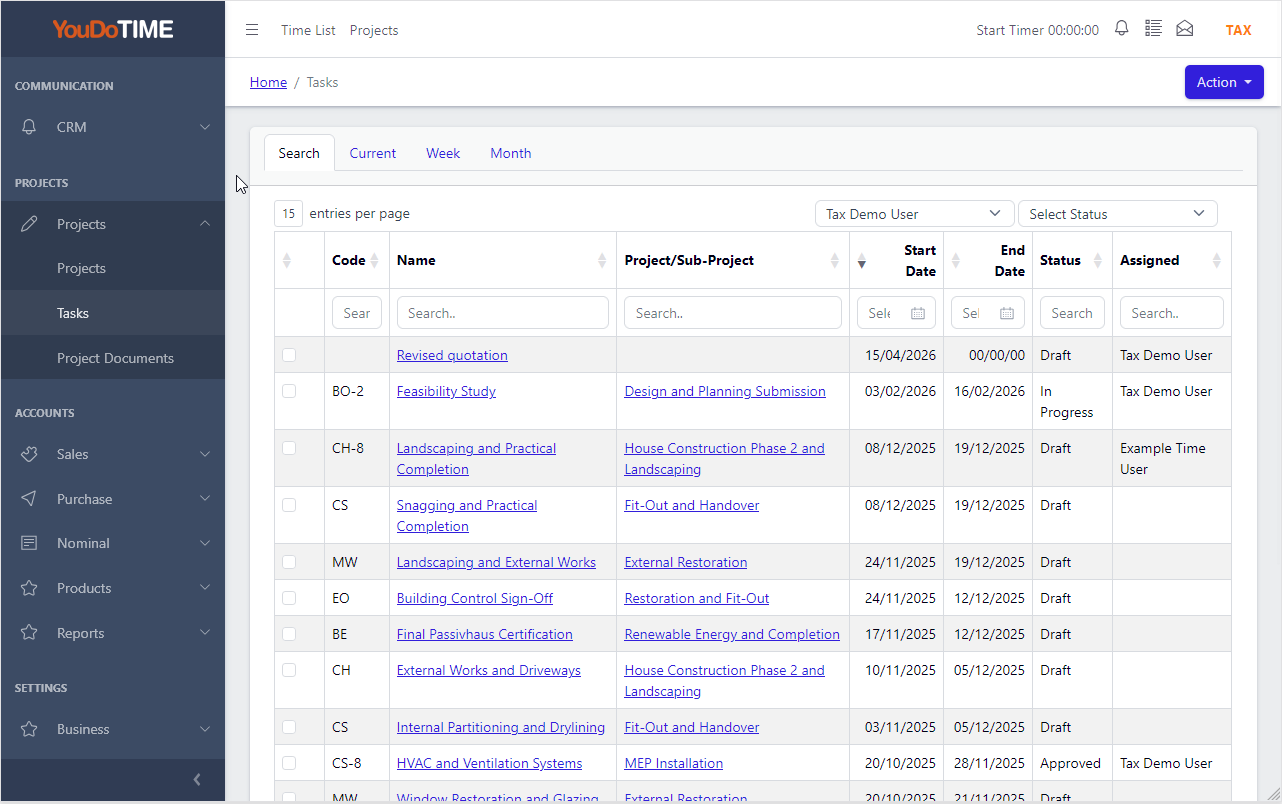
Task: Tick checkbox for Building Control Sign-Off row
Action: click(x=289, y=598)
